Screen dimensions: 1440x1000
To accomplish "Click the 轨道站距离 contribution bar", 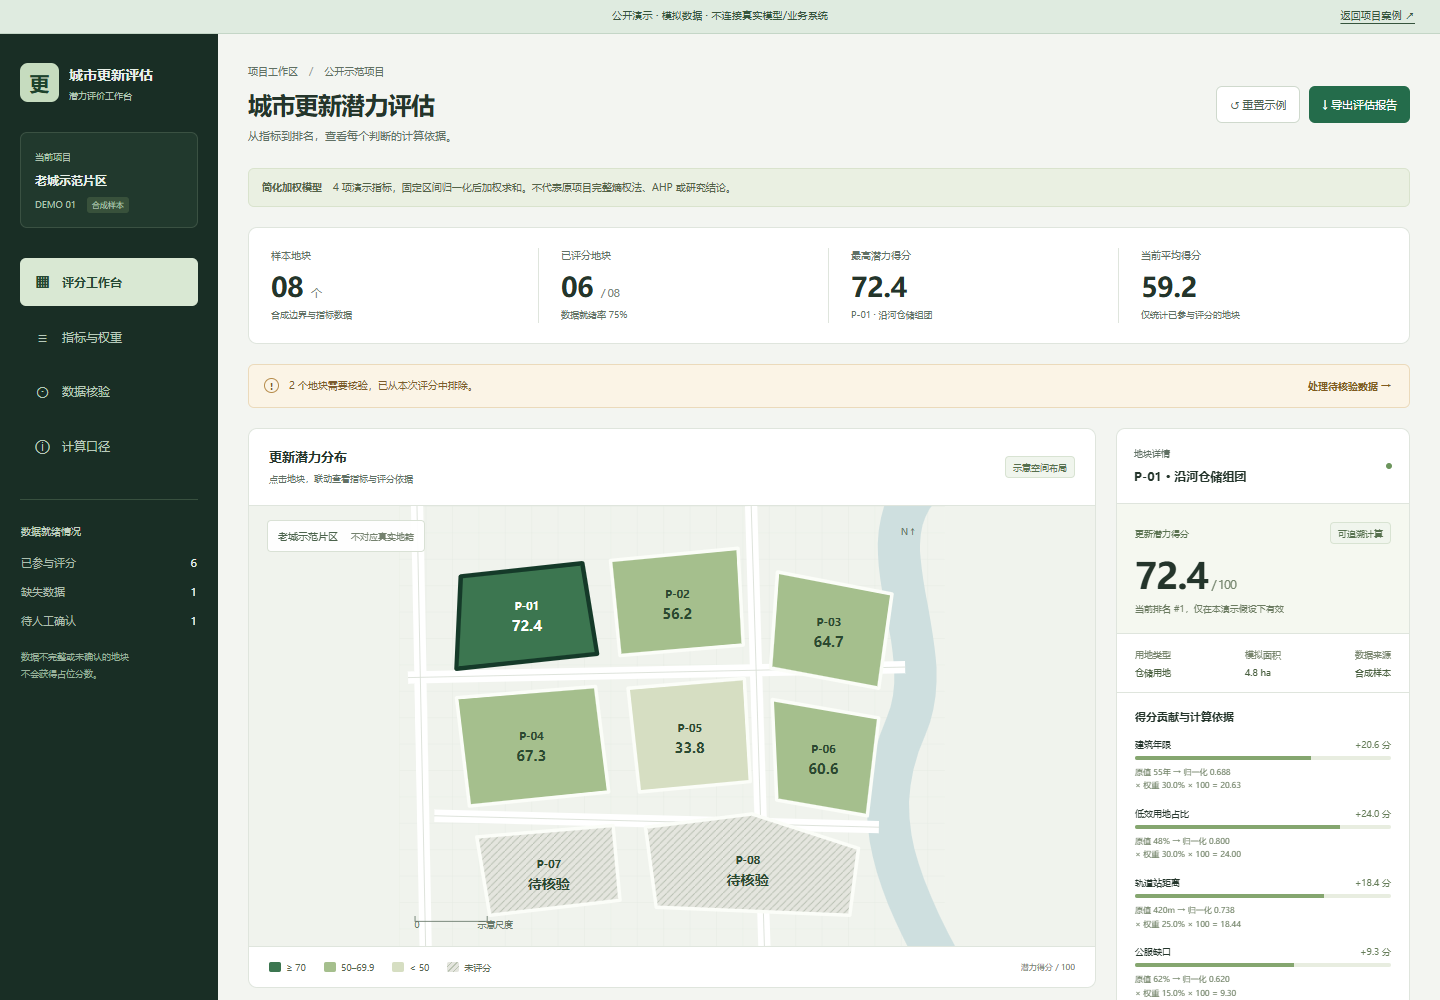I will click(x=1262, y=896).
